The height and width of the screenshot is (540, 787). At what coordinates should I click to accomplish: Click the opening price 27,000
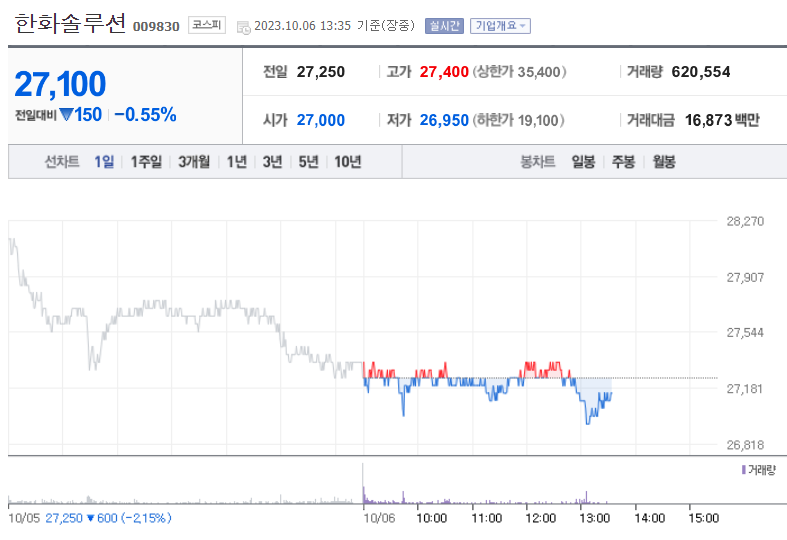[321, 120]
